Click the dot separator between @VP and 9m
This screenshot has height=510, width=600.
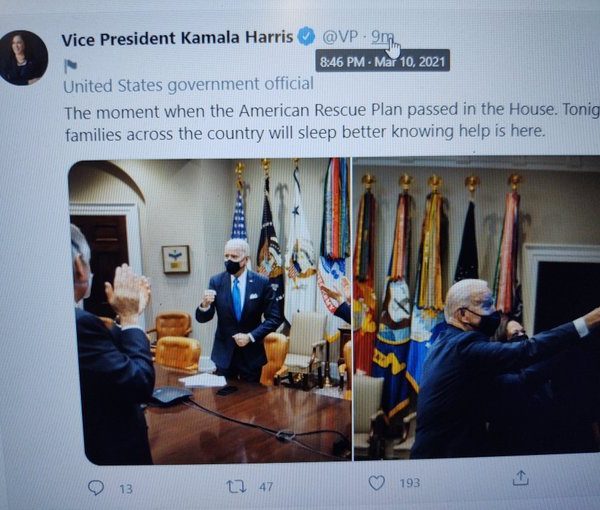pos(362,37)
